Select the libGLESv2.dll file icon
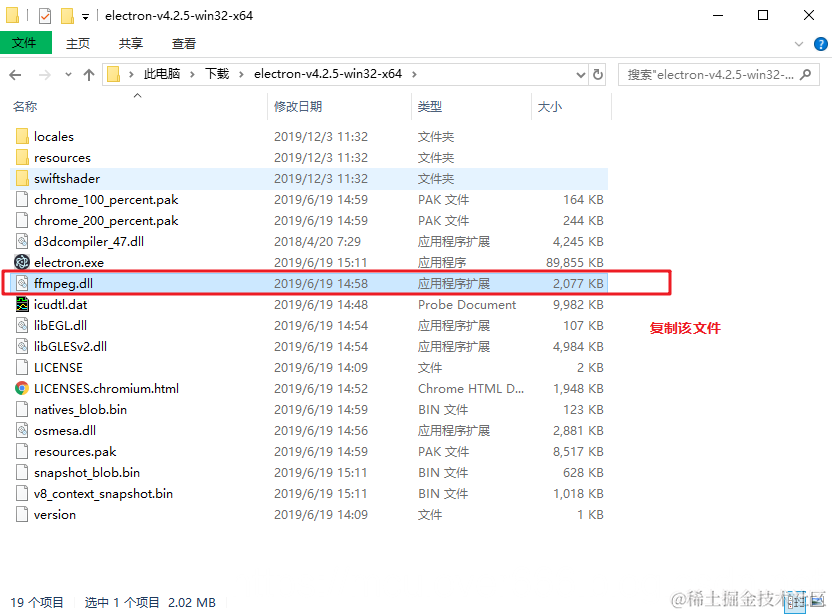 (22, 347)
